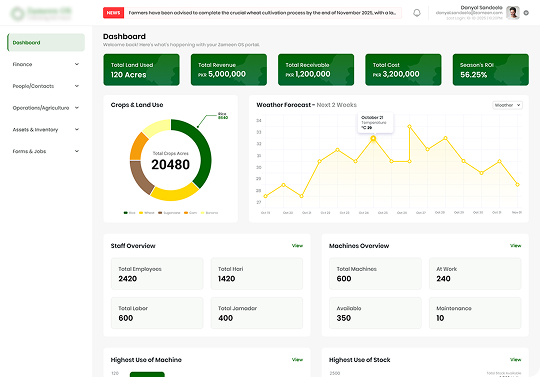Expand the Assets & Inventory chevron
This screenshot has height=377, width=540.
pos(77,129)
